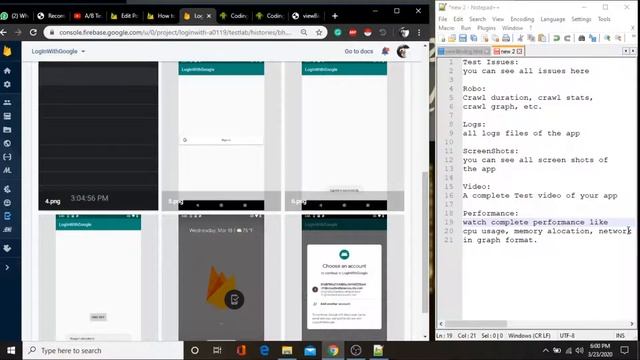Close the active Firebase Chrome tab
The height and width of the screenshot is (360, 640).
[x=209, y=16]
